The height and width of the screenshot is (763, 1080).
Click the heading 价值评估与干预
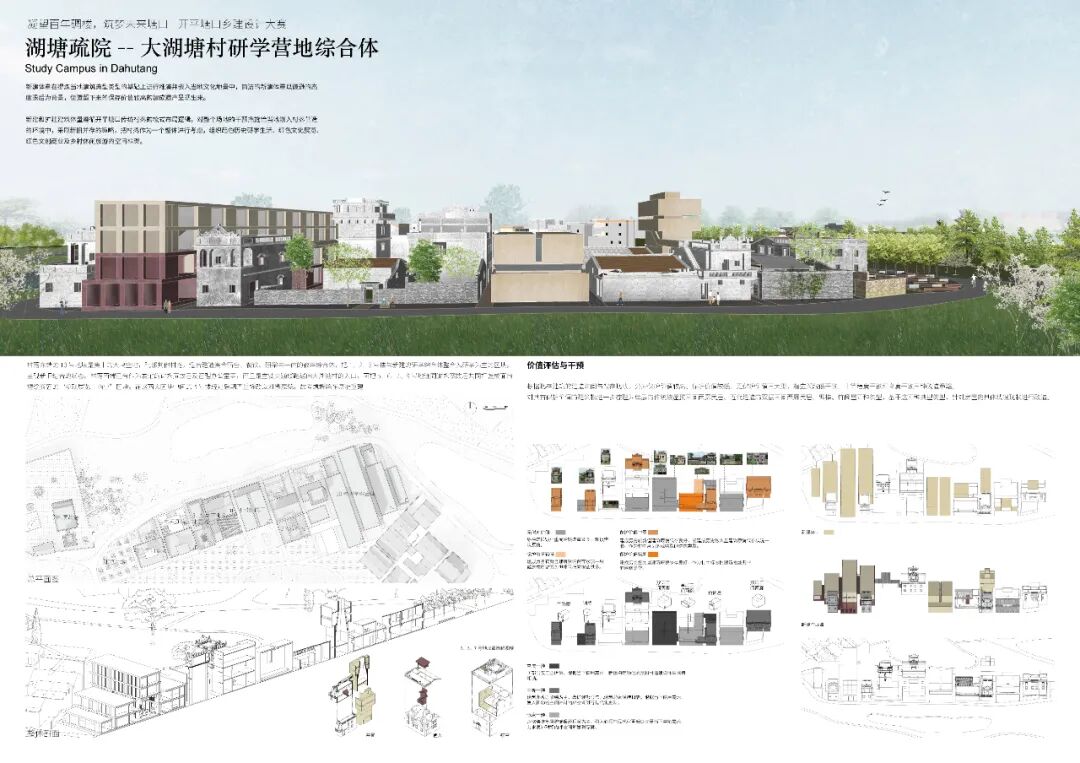(x=554, y=366)
